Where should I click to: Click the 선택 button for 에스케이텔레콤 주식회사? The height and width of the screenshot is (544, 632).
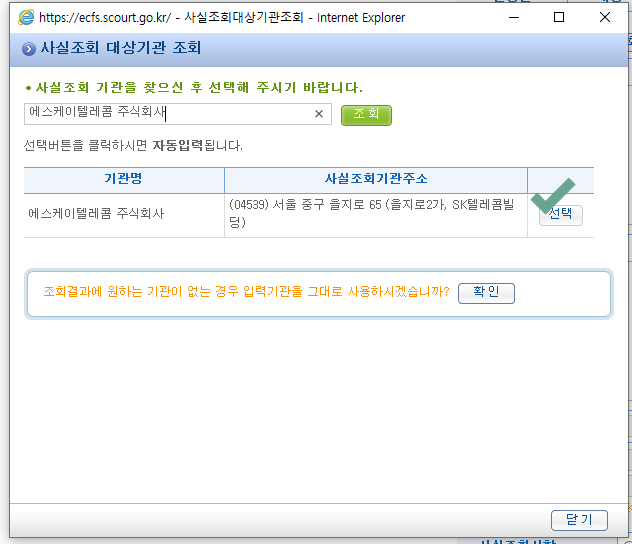point(561,215)
